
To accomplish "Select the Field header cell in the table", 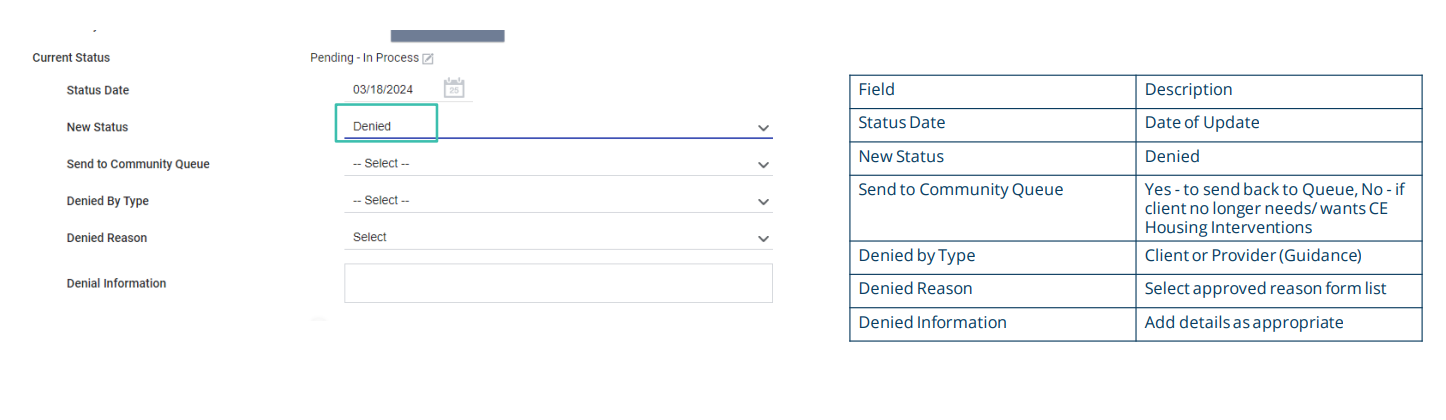I will pyautogui.click(x=992, y=91).
